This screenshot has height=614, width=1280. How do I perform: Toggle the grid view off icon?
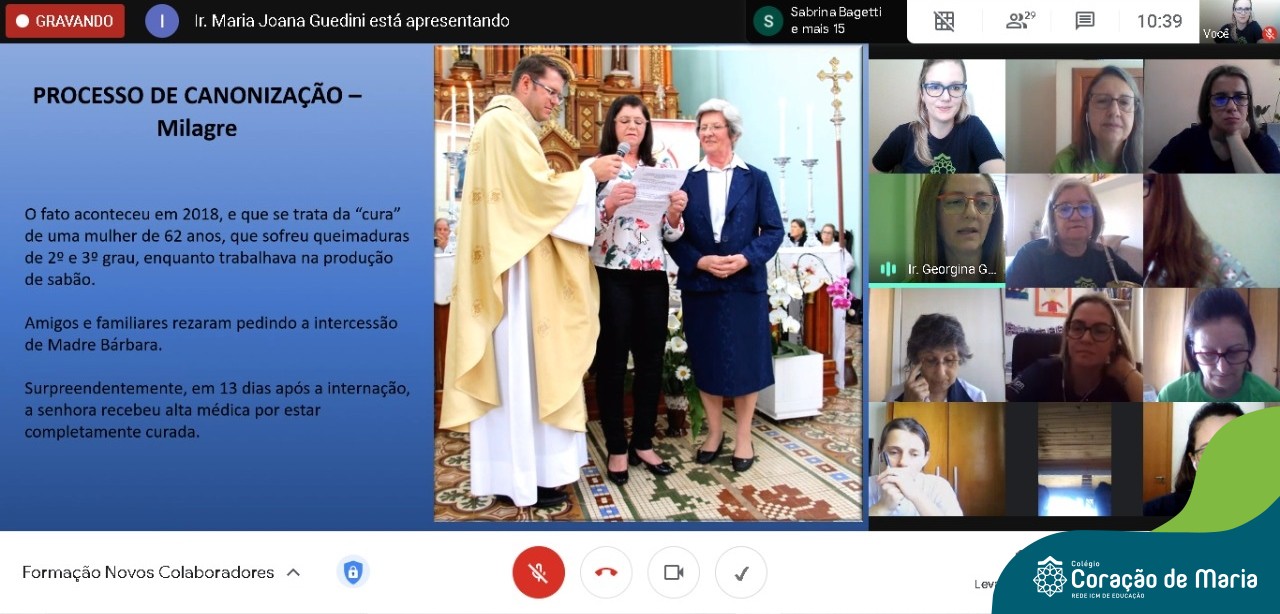point(944,21)
